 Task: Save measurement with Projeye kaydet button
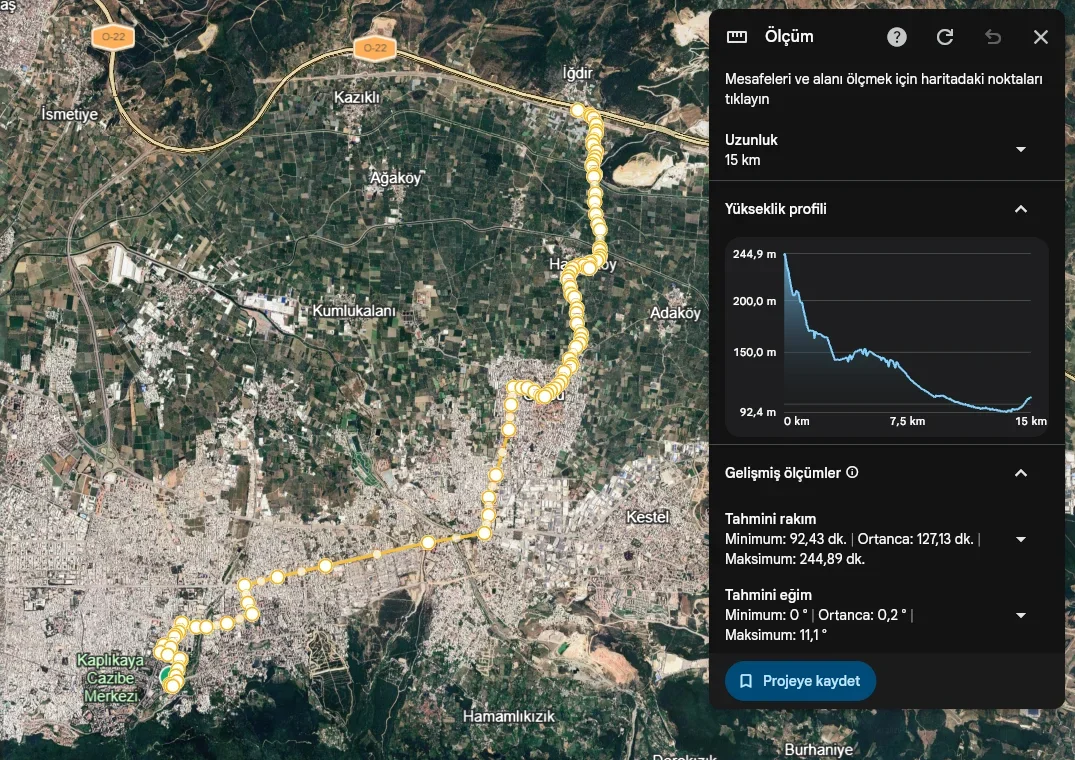(x=800, y=681)
